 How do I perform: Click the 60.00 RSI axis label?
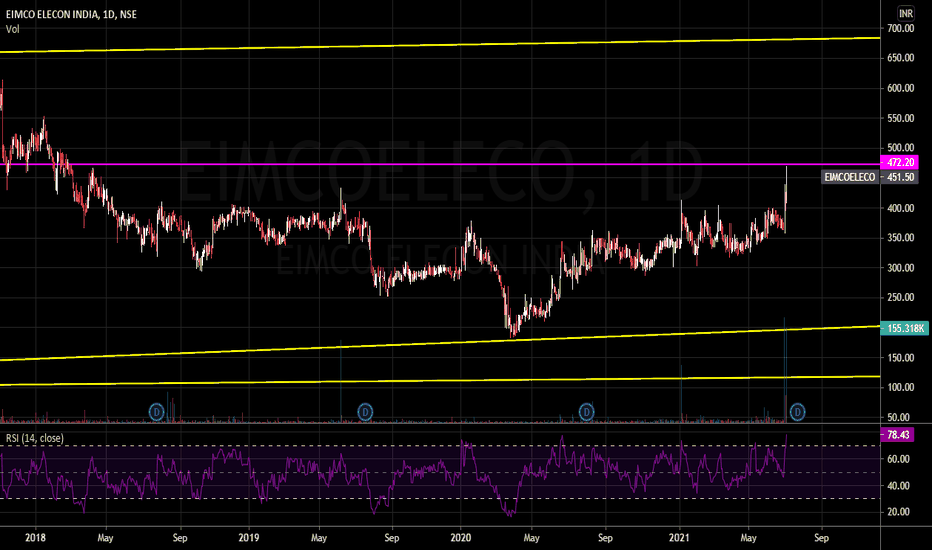[898, 459]
